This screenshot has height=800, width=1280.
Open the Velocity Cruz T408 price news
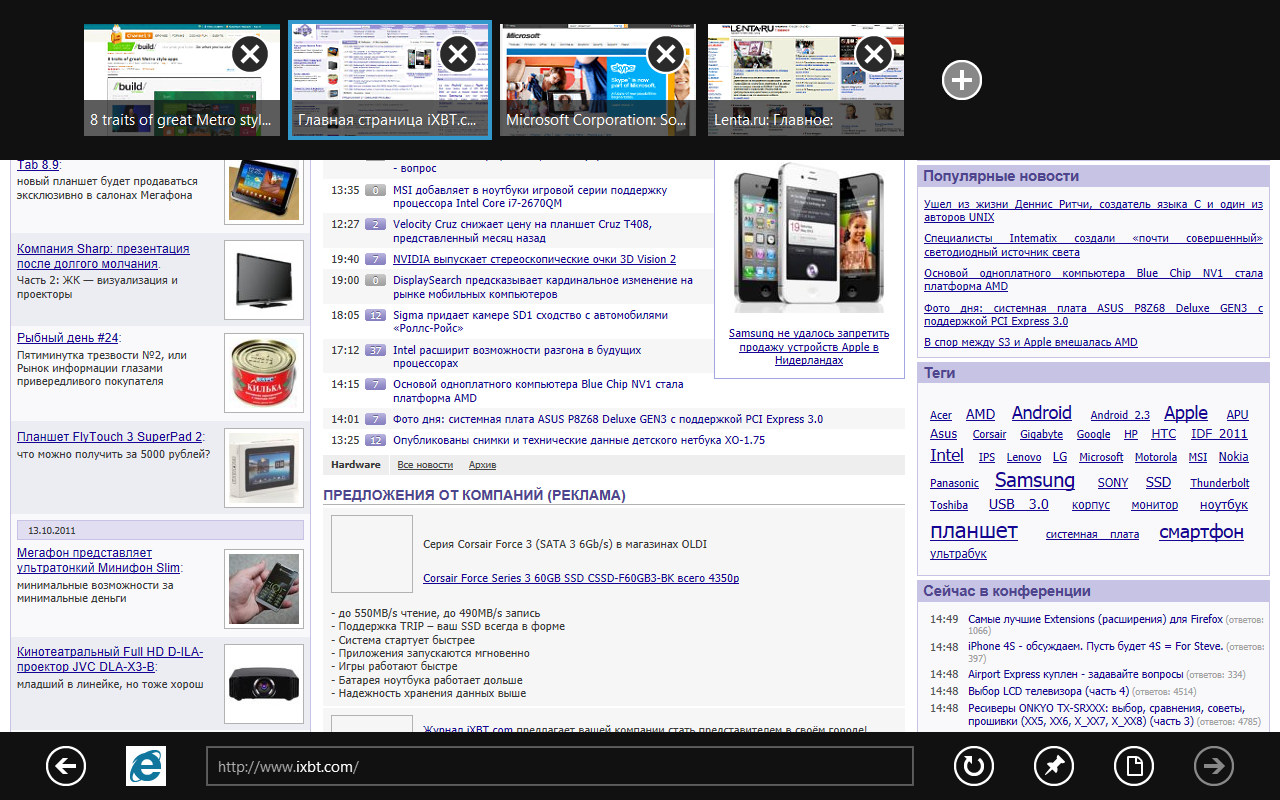point(522,232)
